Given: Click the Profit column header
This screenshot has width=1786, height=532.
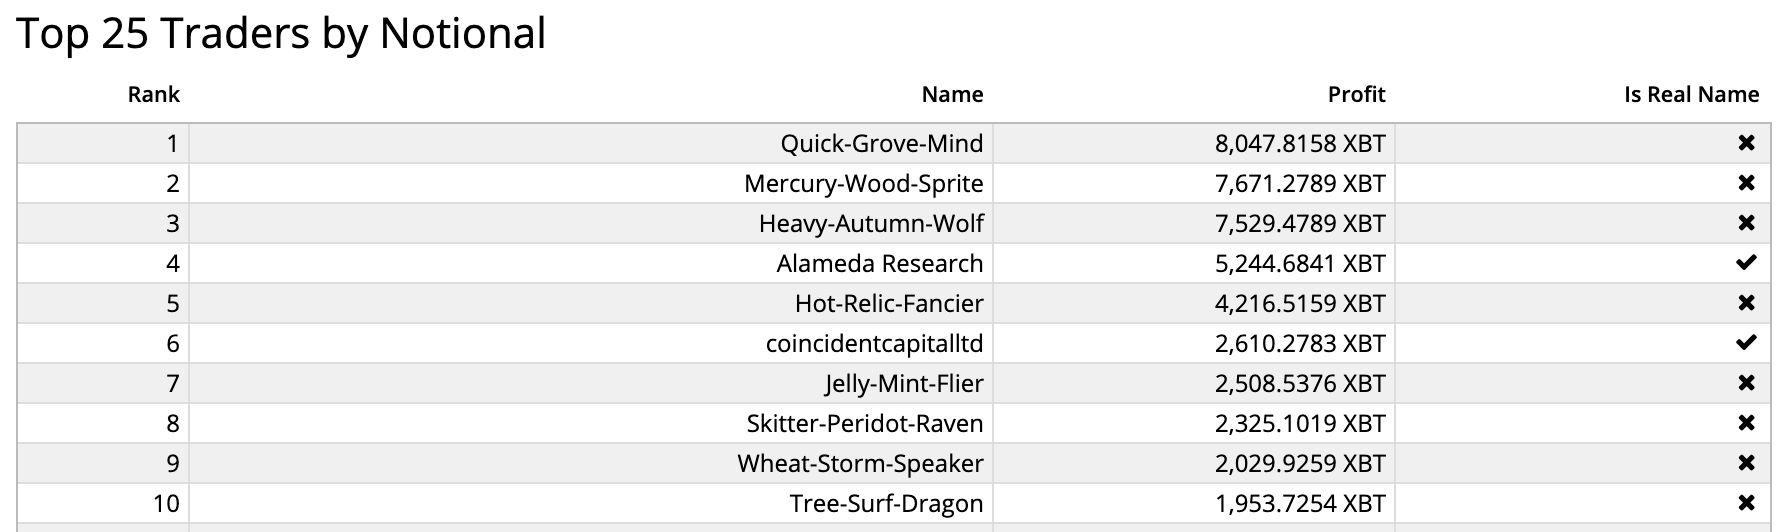Looking at the screenshot, I should point(1356,95).
